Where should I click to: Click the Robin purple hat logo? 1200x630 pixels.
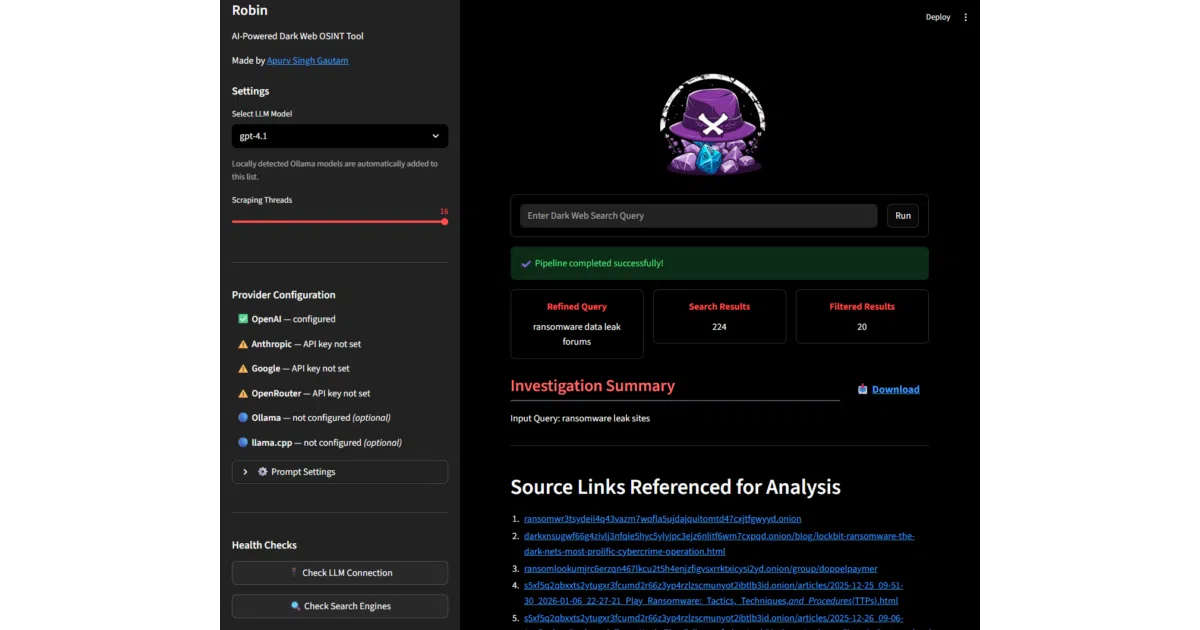coord(712,124)
